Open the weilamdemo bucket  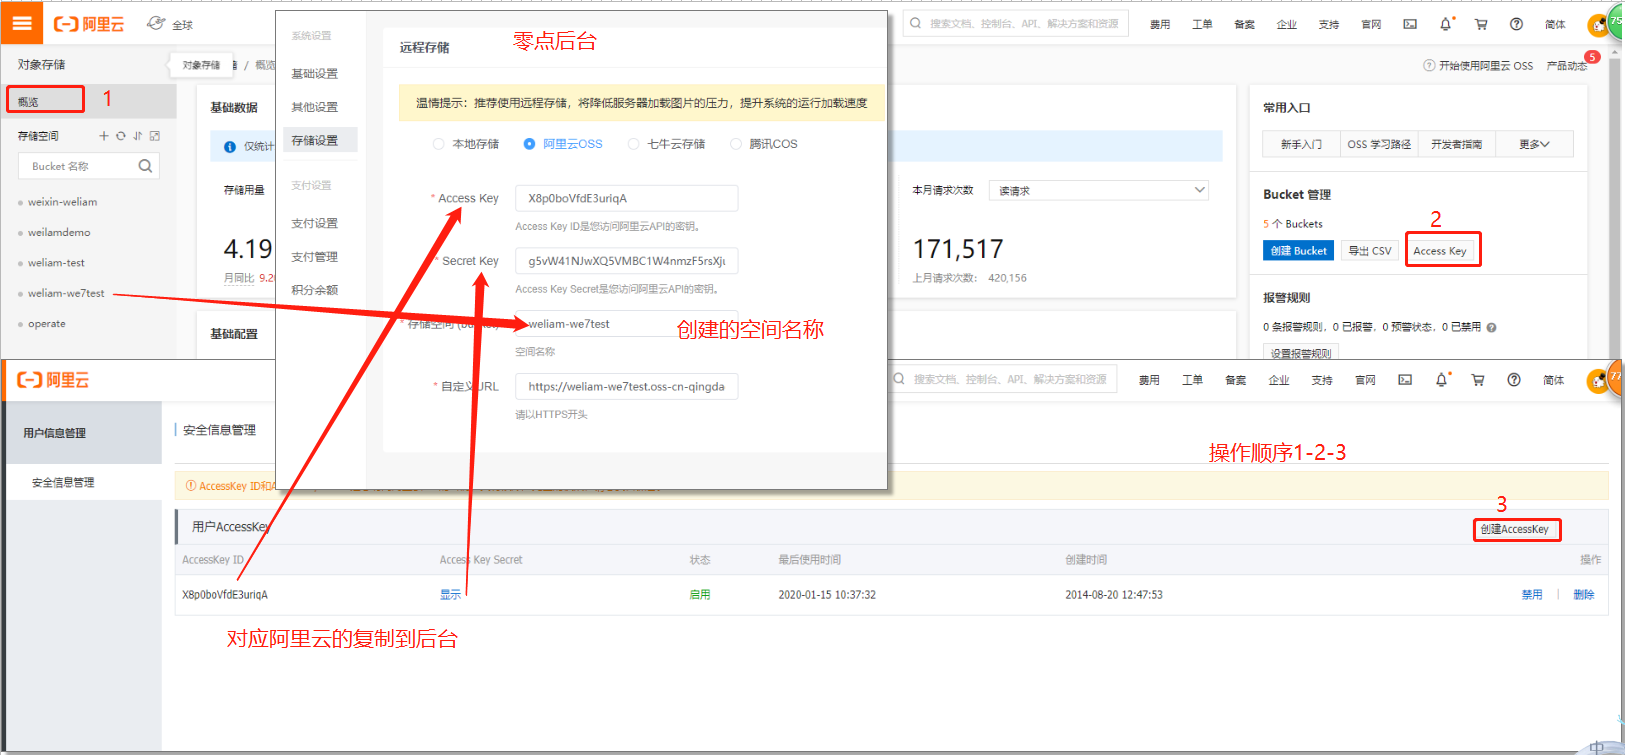[59, 232]
